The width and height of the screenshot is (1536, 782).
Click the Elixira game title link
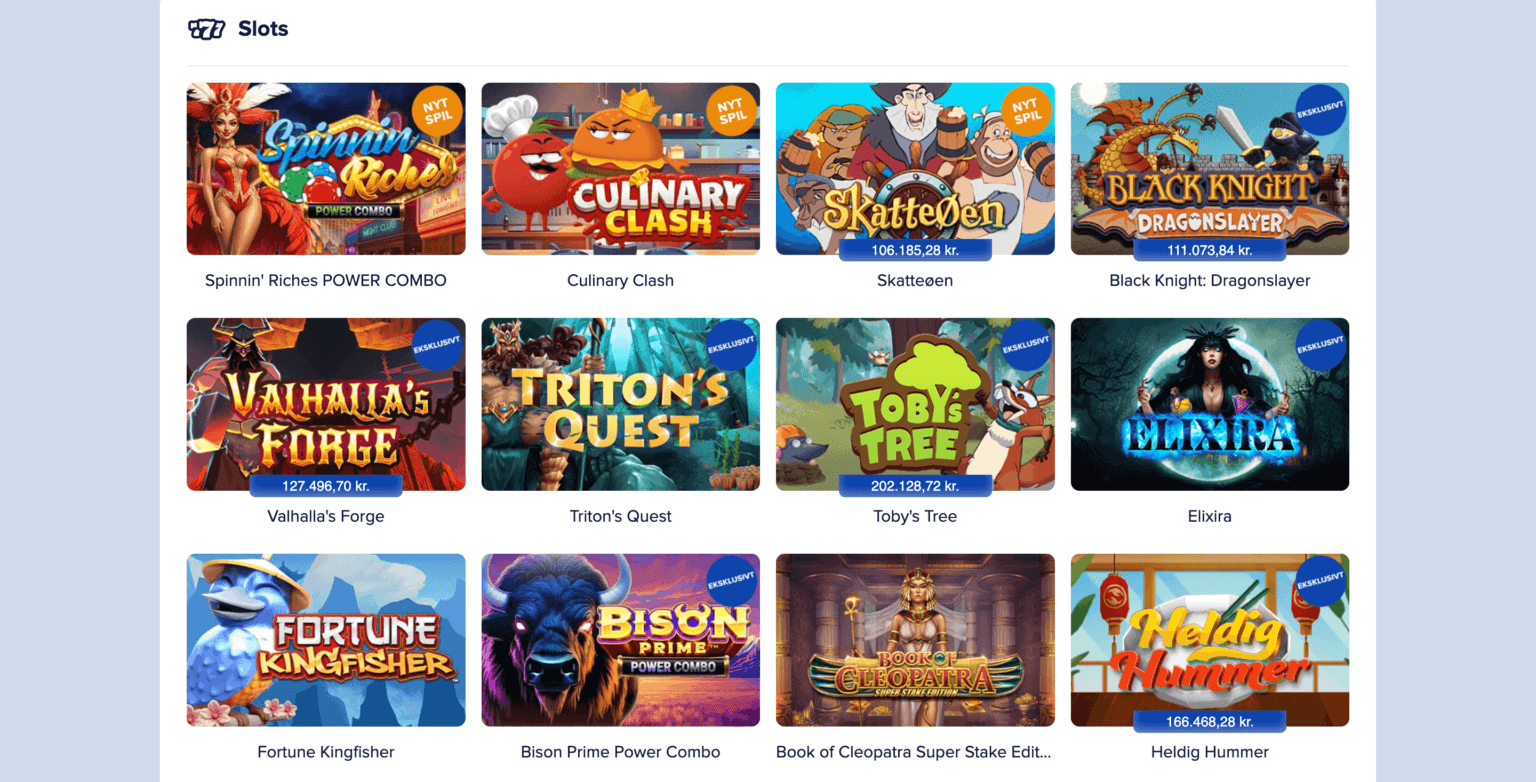tap(1210, 517)
